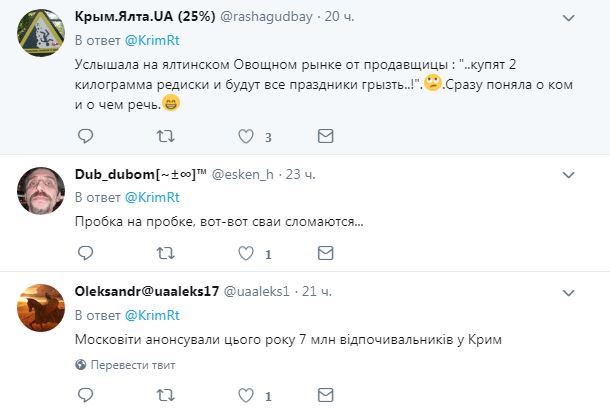Like the tweet with 3 likes
Image resolution: width=610 pixels, height=408 pixels.
point(246,135)
